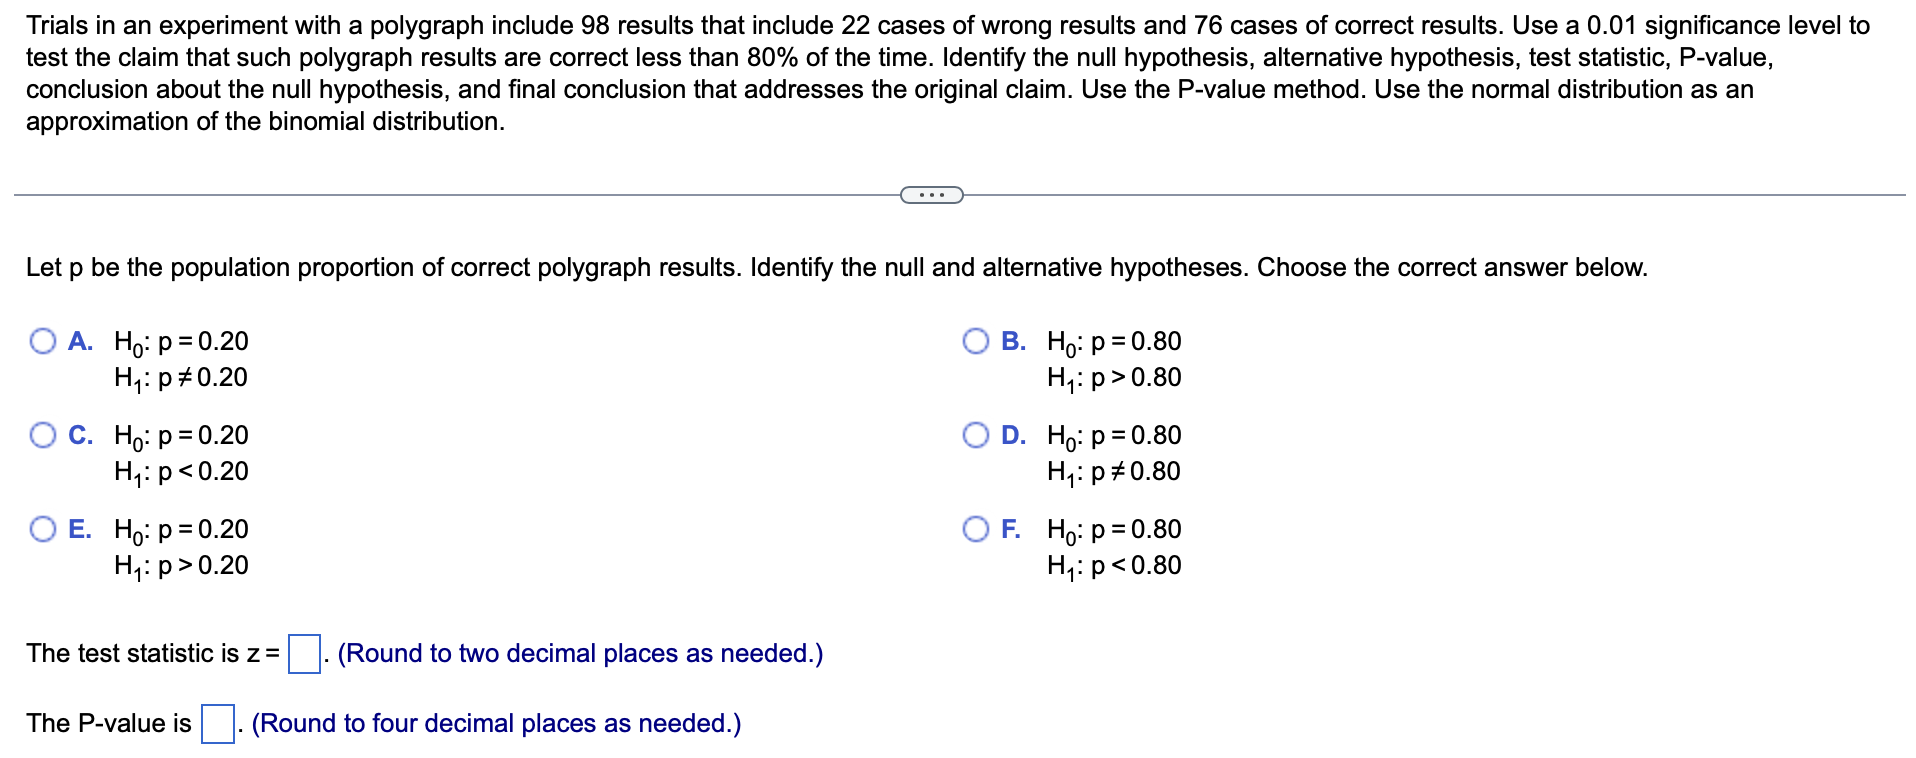Click inside the P-value input box
The height and width of the screenshot is (758, 1916).
click(216, 724)
